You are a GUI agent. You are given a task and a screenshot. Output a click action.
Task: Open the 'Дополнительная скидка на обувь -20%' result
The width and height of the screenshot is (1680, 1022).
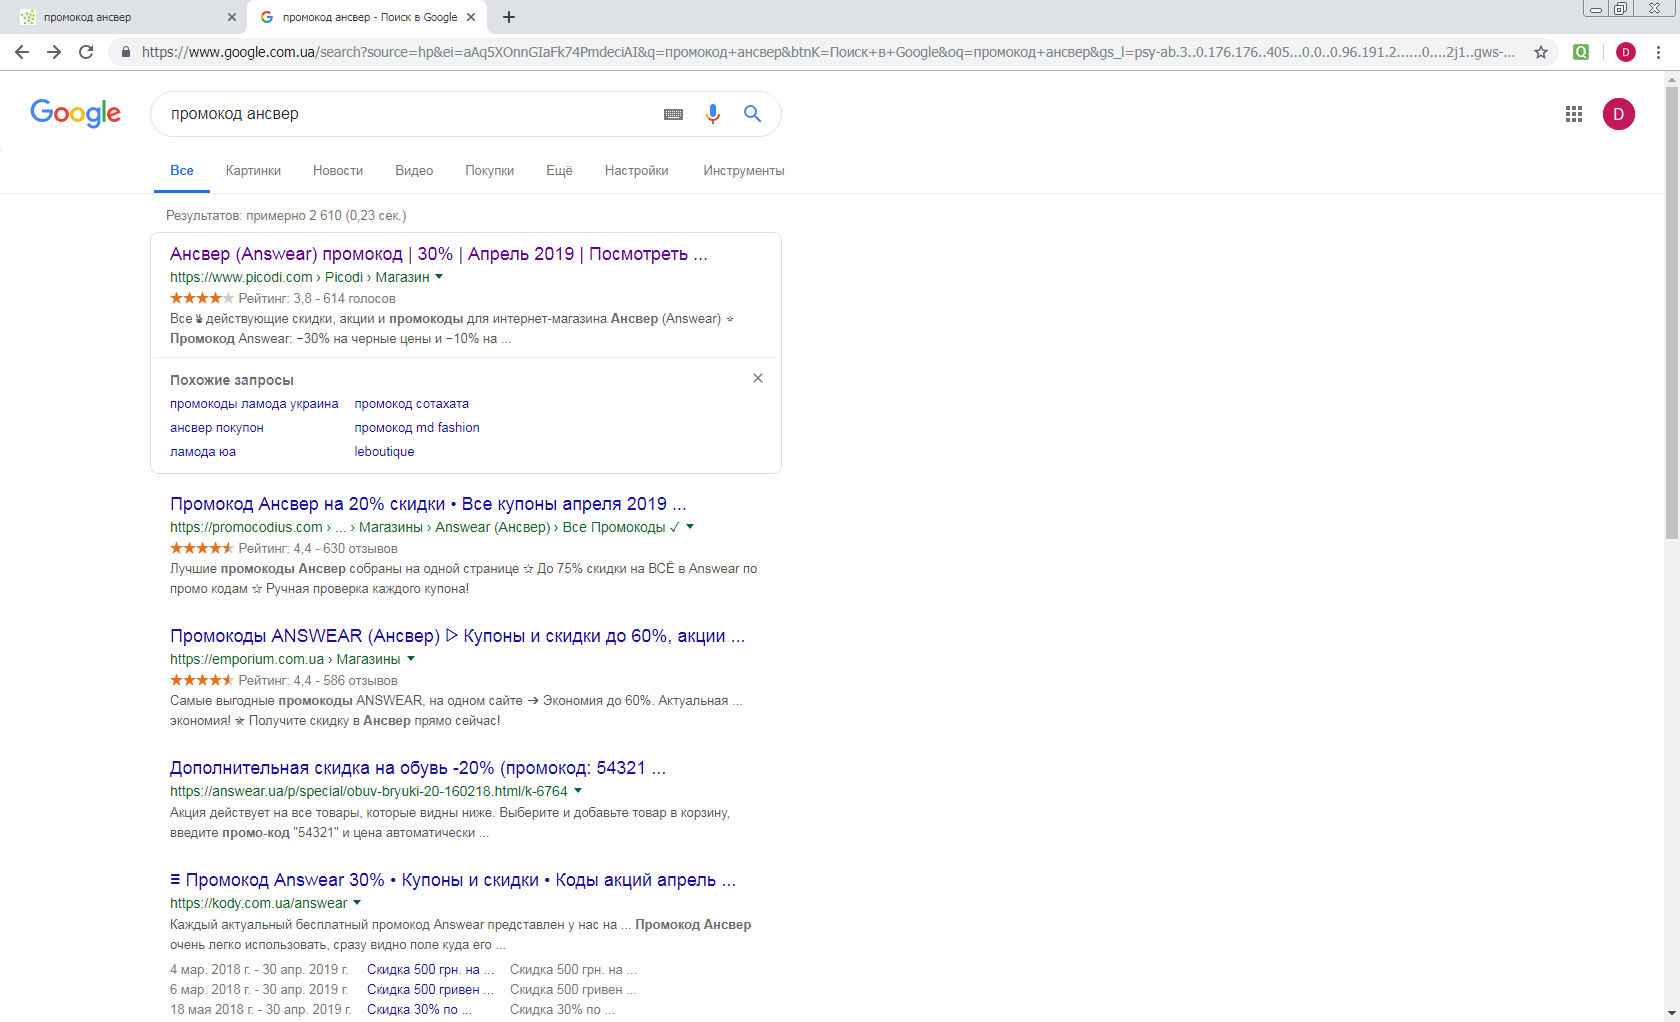[418, 768]
